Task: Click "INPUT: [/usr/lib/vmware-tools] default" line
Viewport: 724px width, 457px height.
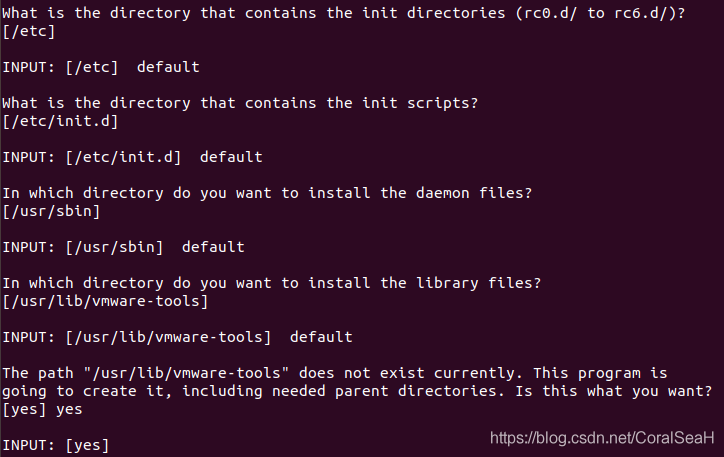Action: pyautogui.click(x=177, y=336)
